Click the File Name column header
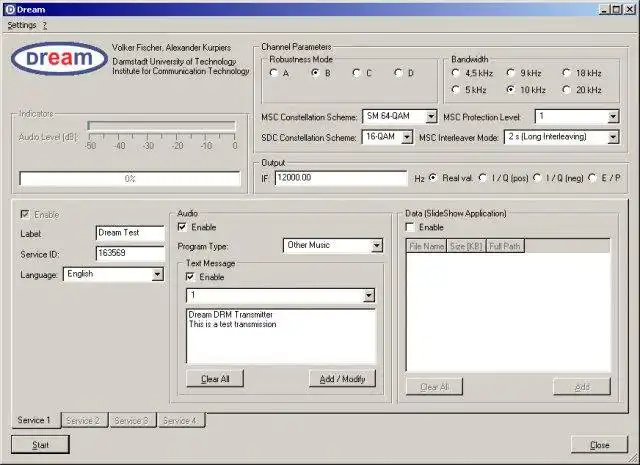 pos(427,246)
